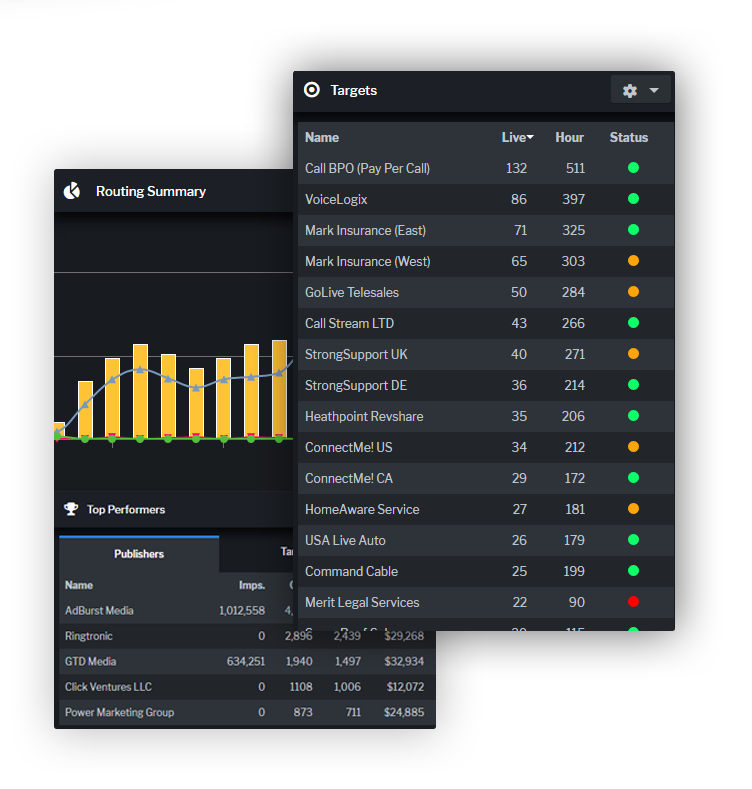Image resolution: width=752 pixels, height=789 pixels.
Task: Click the green status dot for Call BPO
Action: 633,168
